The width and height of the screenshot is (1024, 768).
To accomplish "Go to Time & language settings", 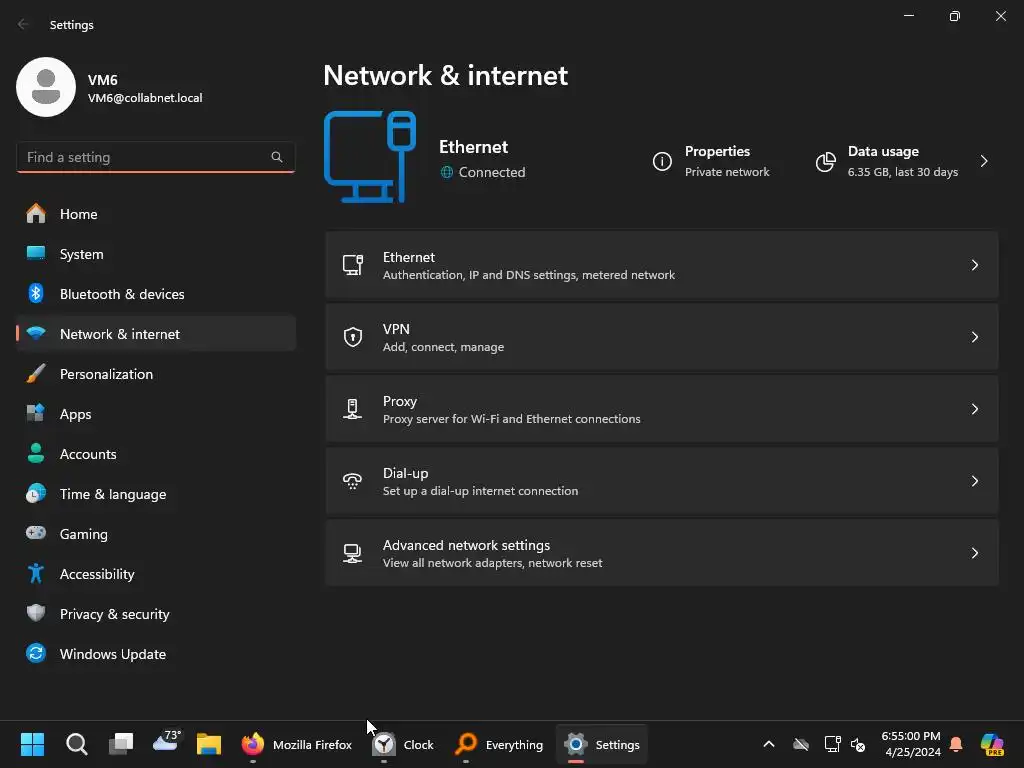I will [113, 494].
